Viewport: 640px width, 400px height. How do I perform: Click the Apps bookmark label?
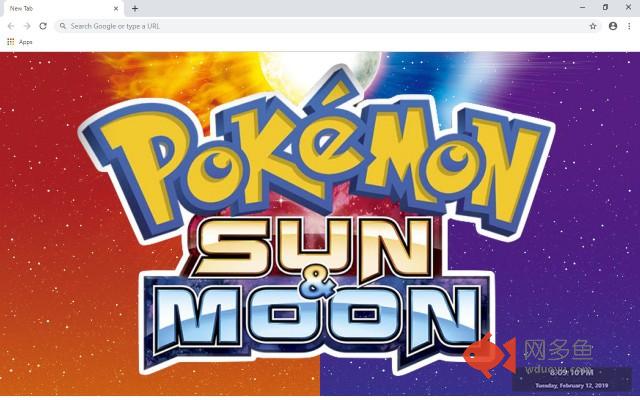tap(25, 42)
